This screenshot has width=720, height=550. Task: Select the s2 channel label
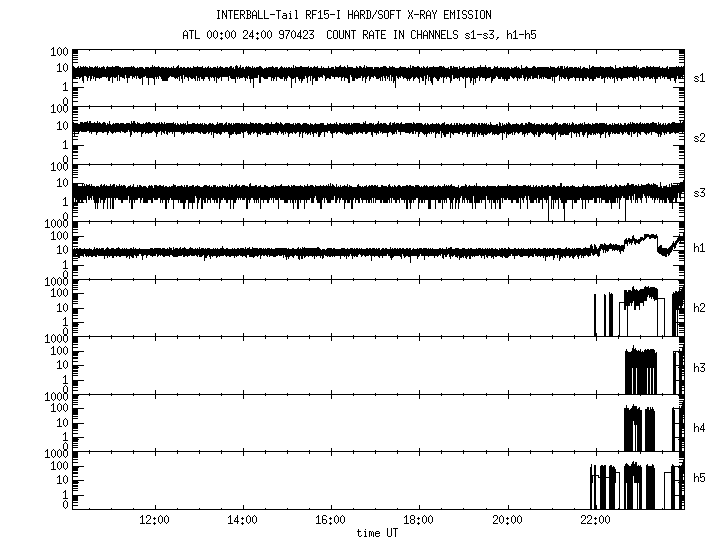(699, 136)
